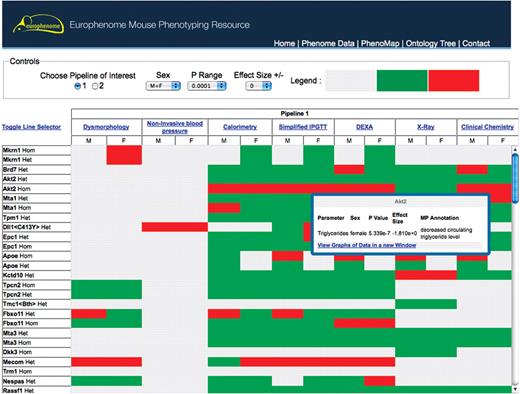Image resolution: width=520 pixels, height=394 pixels.
Task: Click grey legend swatch
Action: 351,80
